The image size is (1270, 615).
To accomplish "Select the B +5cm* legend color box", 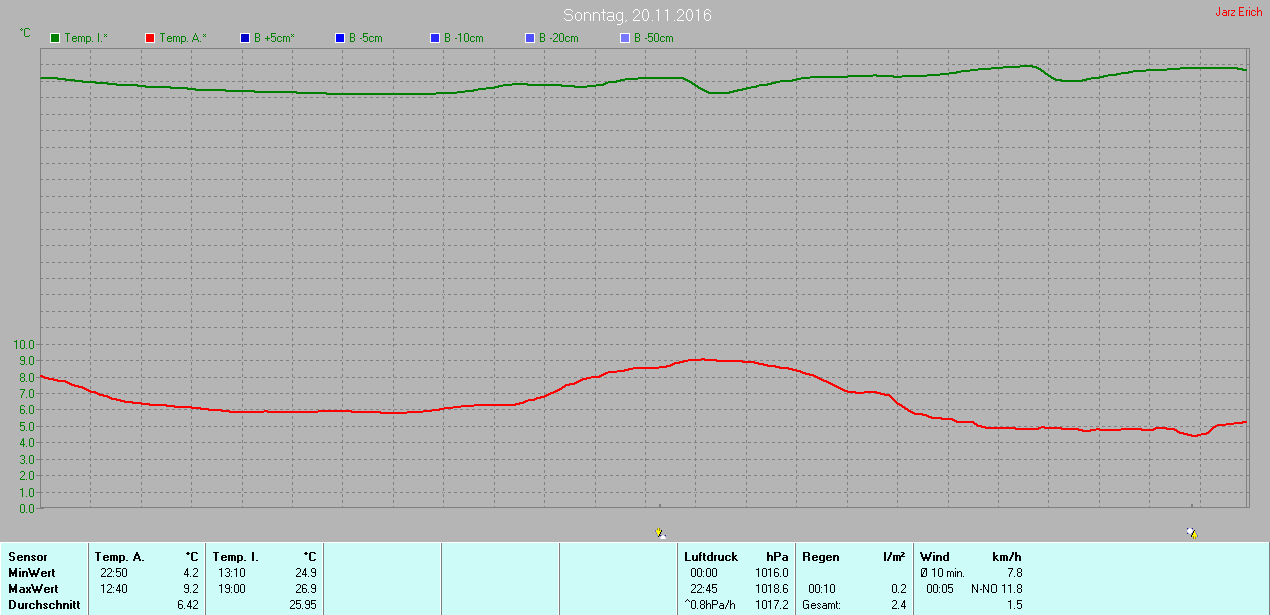I will 245,38.
